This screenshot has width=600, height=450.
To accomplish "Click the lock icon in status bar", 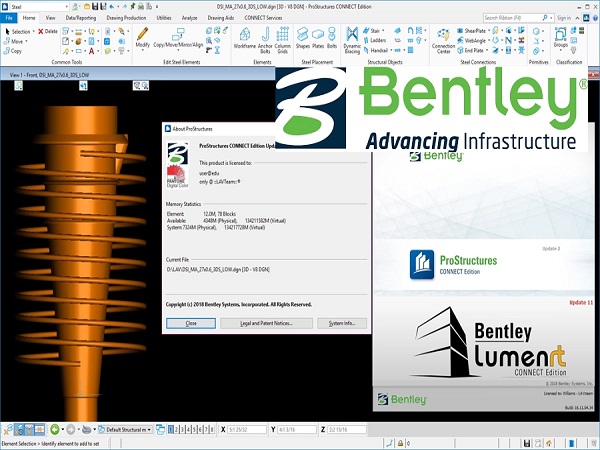I will click(400, 443).
